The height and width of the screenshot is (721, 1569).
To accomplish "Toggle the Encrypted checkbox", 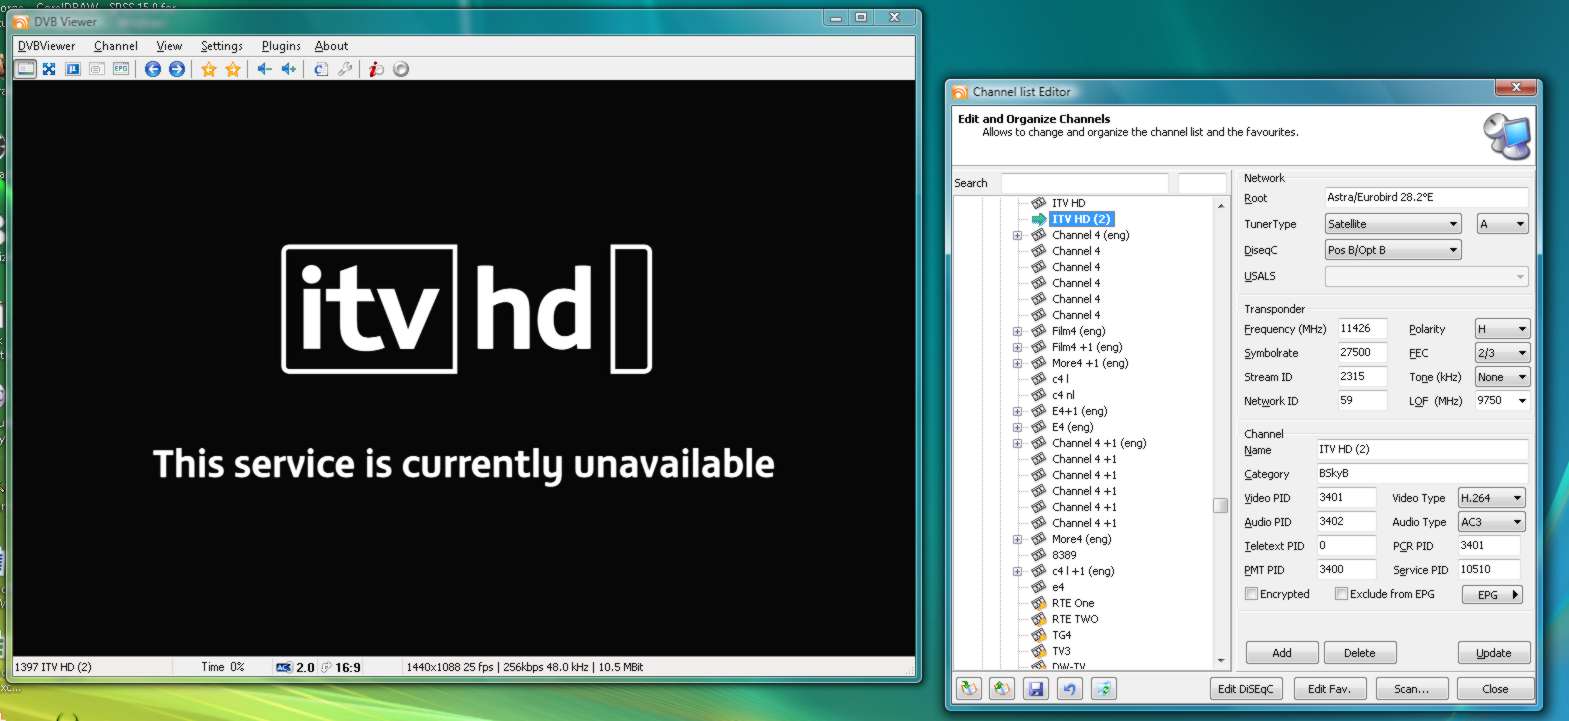I will [x=1251, y=594].
